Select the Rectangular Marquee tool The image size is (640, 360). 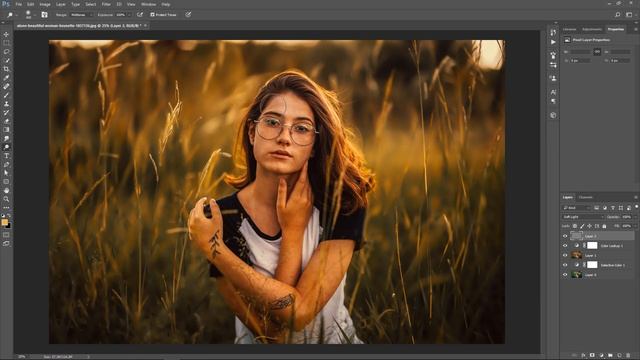6,43
